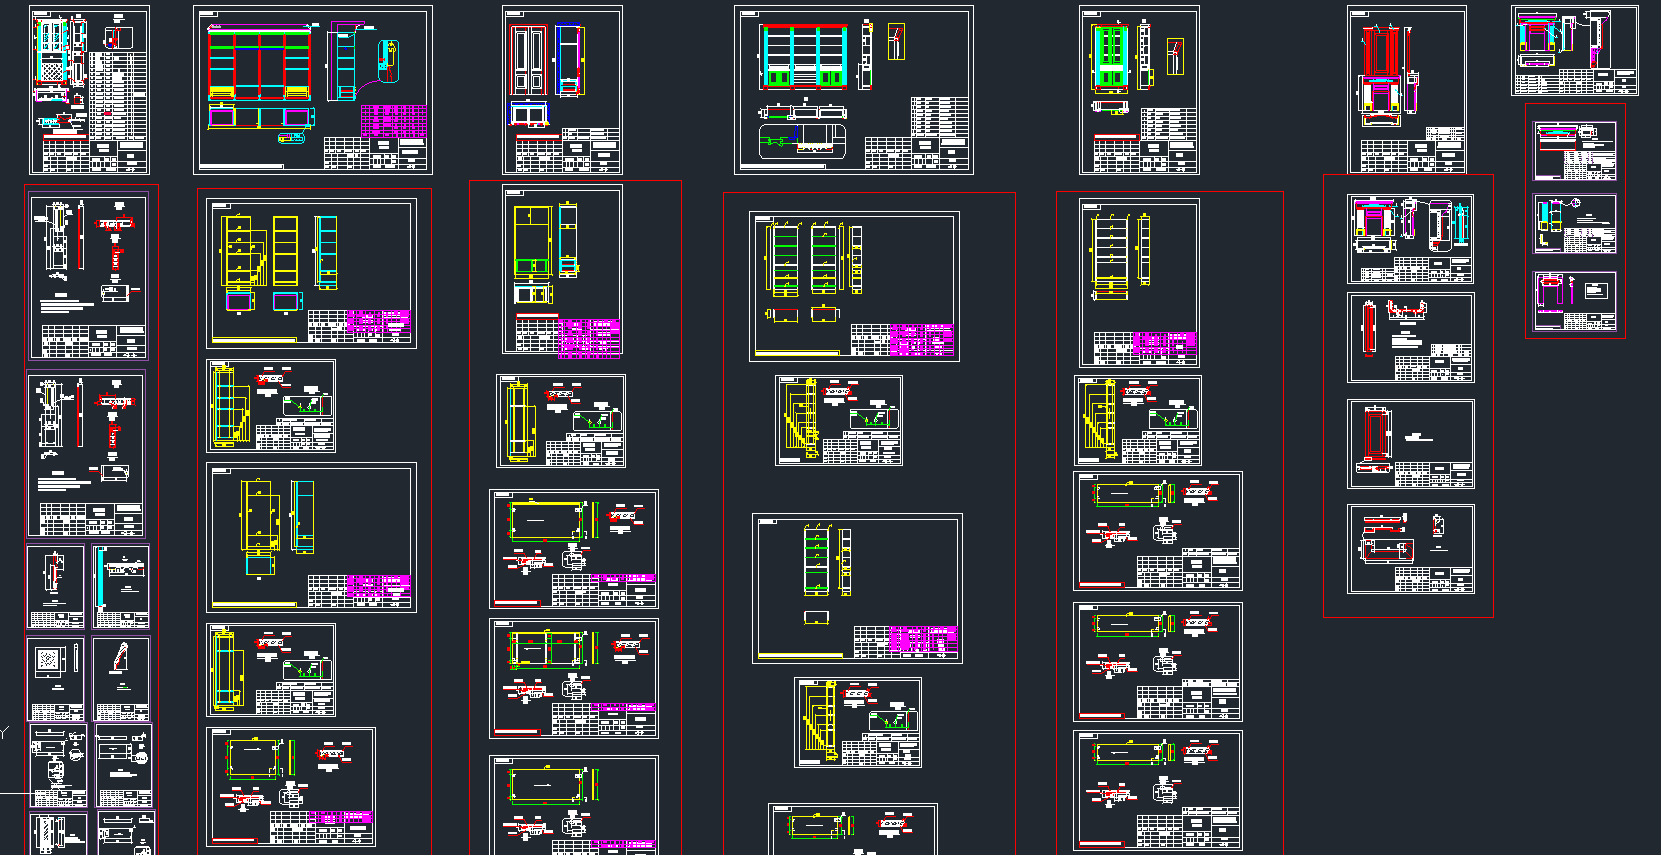This screenshot has height=855, width=1661.
Task: Select top-left sheet with lattice cabinet door
Action: (x=89, y=90)
